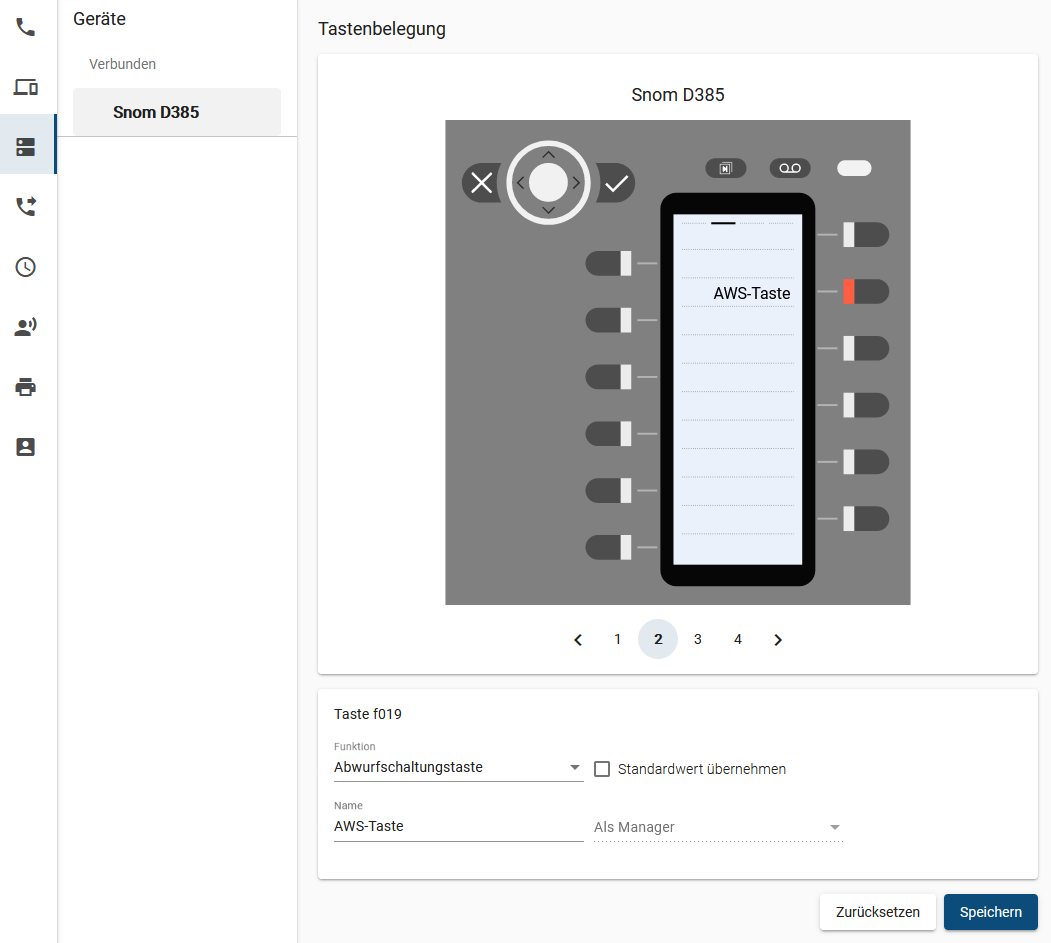Click the navigation down arrow

[548, 210]
